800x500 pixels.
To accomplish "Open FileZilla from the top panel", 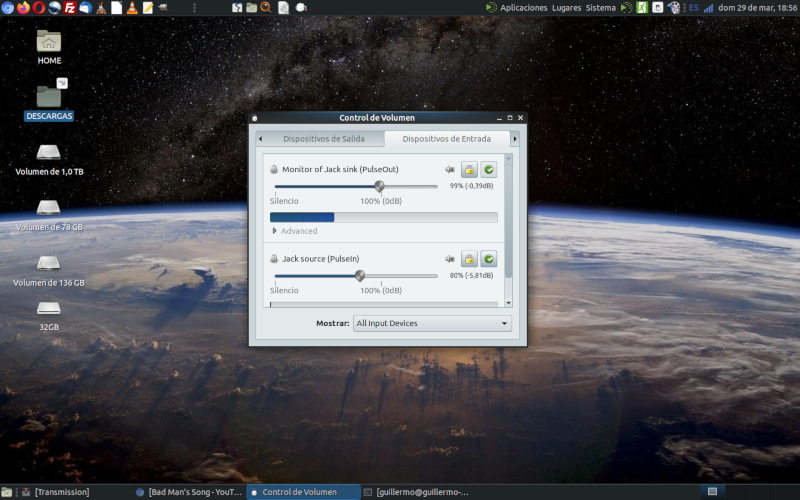I will click(x=70, y=7).
